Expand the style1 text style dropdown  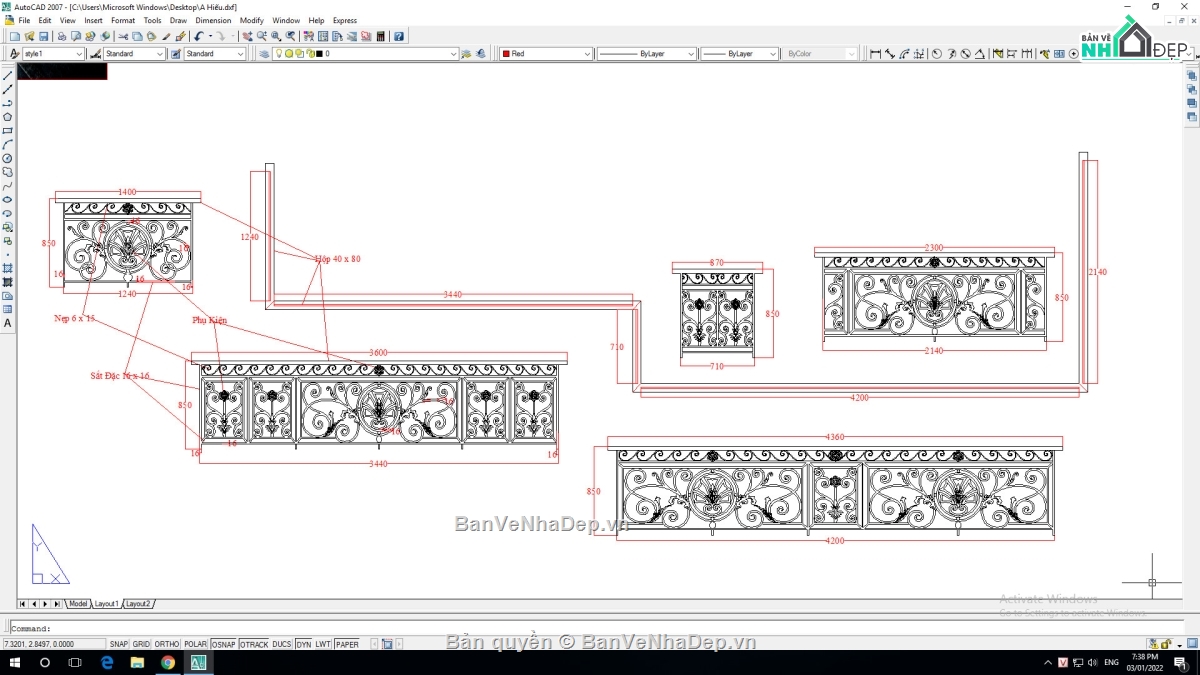pos(79,54)
